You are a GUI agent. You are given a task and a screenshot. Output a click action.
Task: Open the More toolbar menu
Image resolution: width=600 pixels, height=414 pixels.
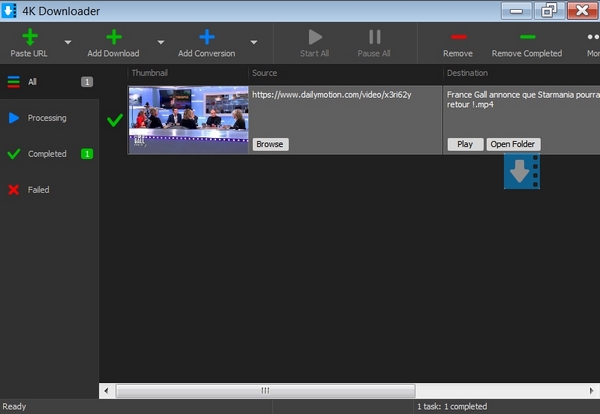(593, 42)
